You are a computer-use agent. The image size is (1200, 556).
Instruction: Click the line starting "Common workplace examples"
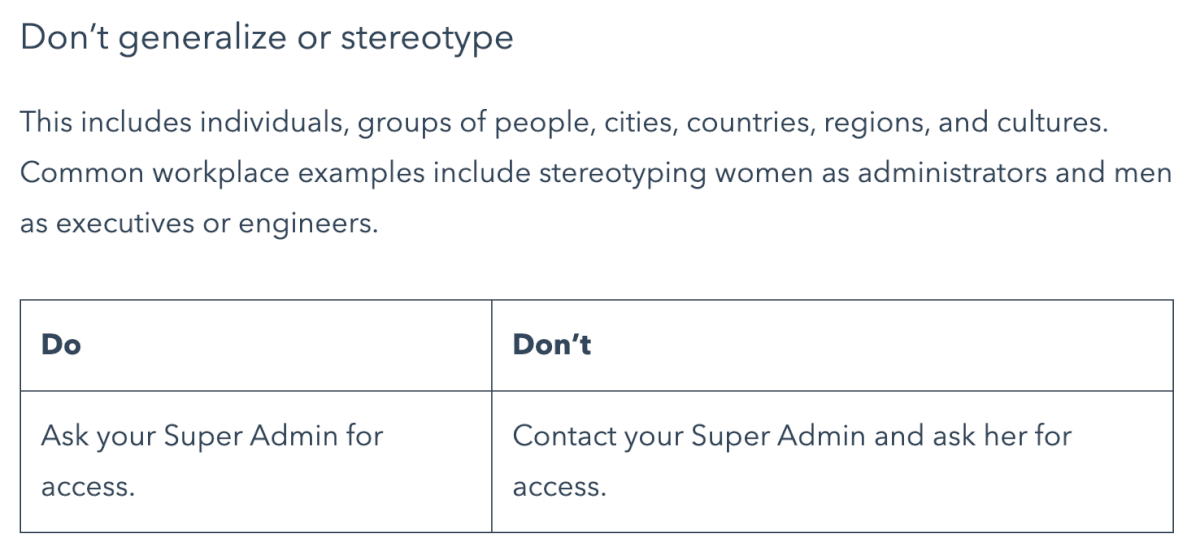[x=595, y=172]
